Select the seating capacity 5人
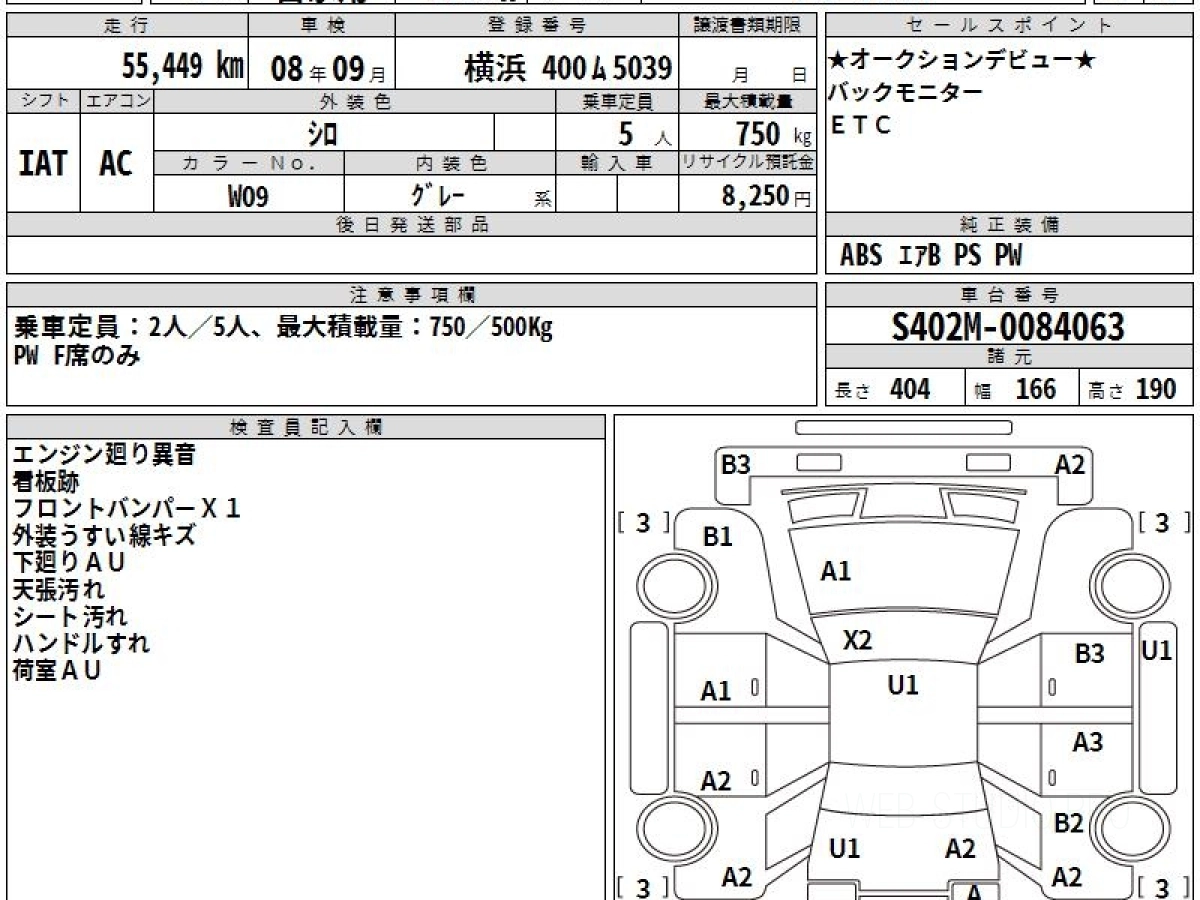This screenshot has width=1200, height=900. pyautogui.click(x=645, y=133)
